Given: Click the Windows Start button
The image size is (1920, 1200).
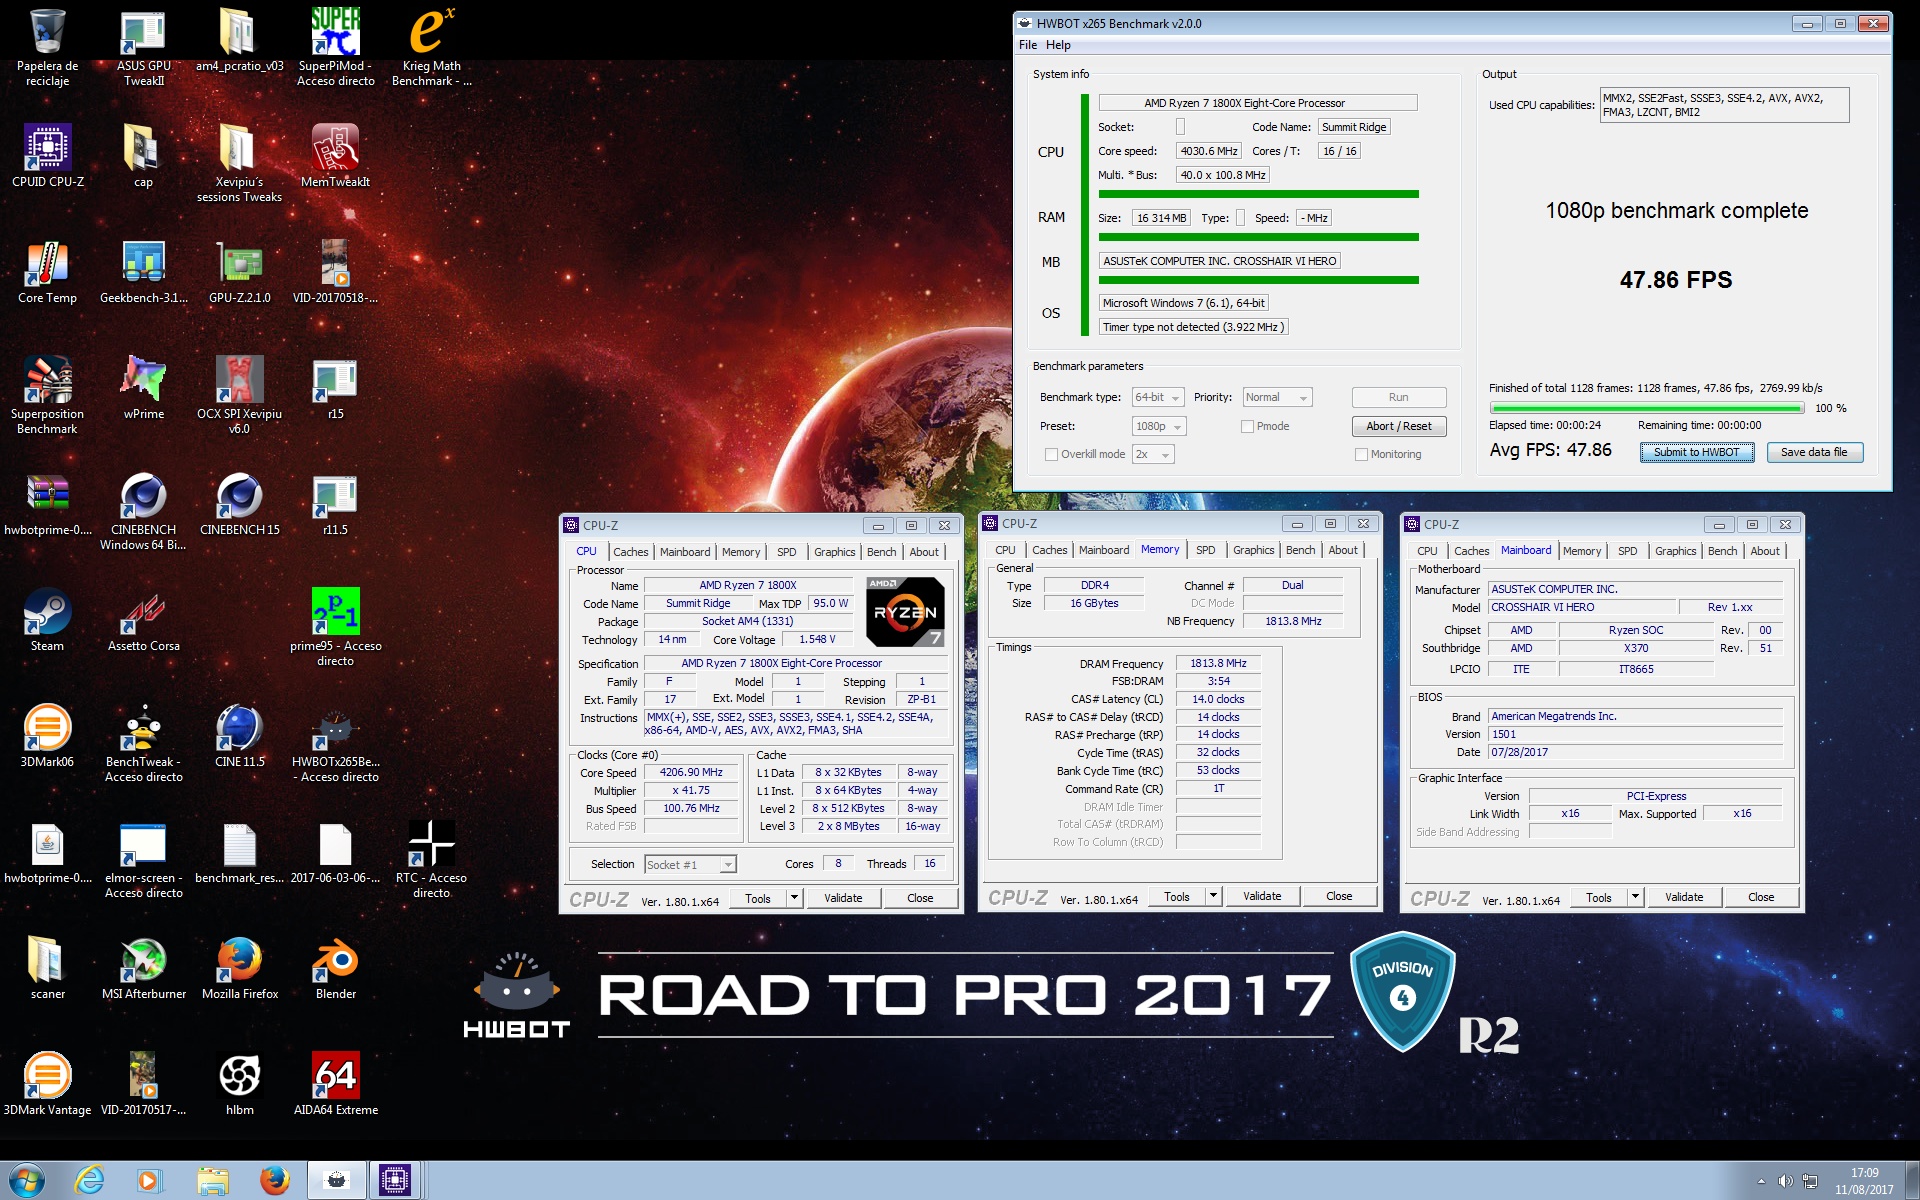Looking at the screenshot, I should tap(27, 1180).
